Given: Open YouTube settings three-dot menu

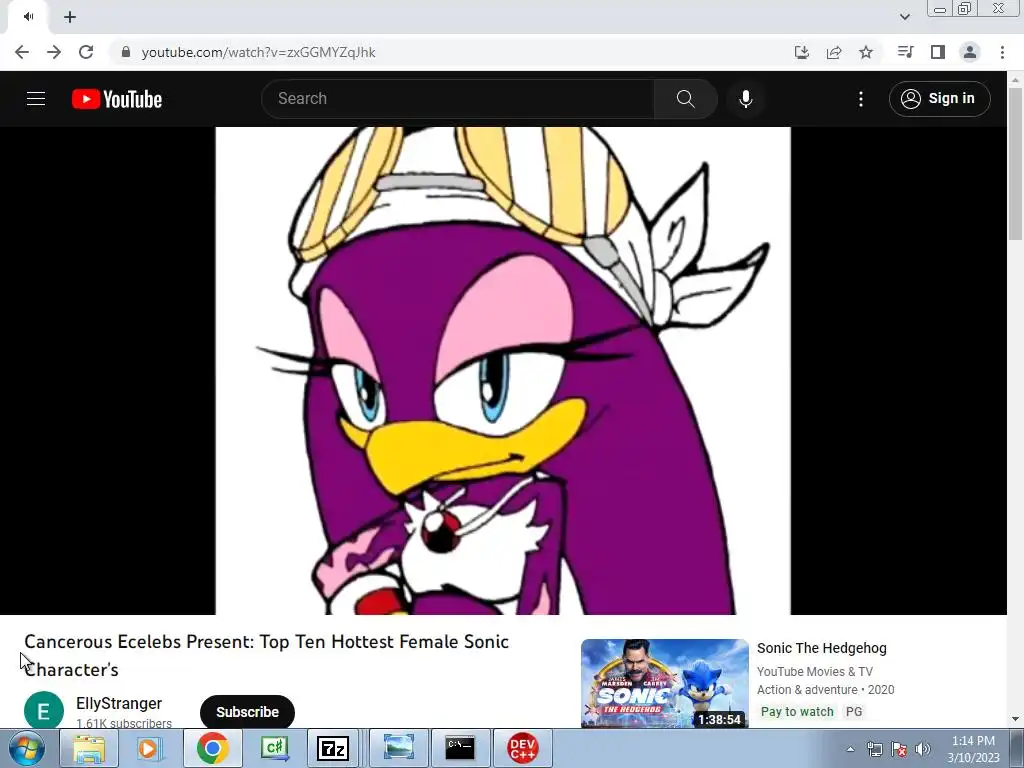Looking at the screenshot, I should [861, 99].
